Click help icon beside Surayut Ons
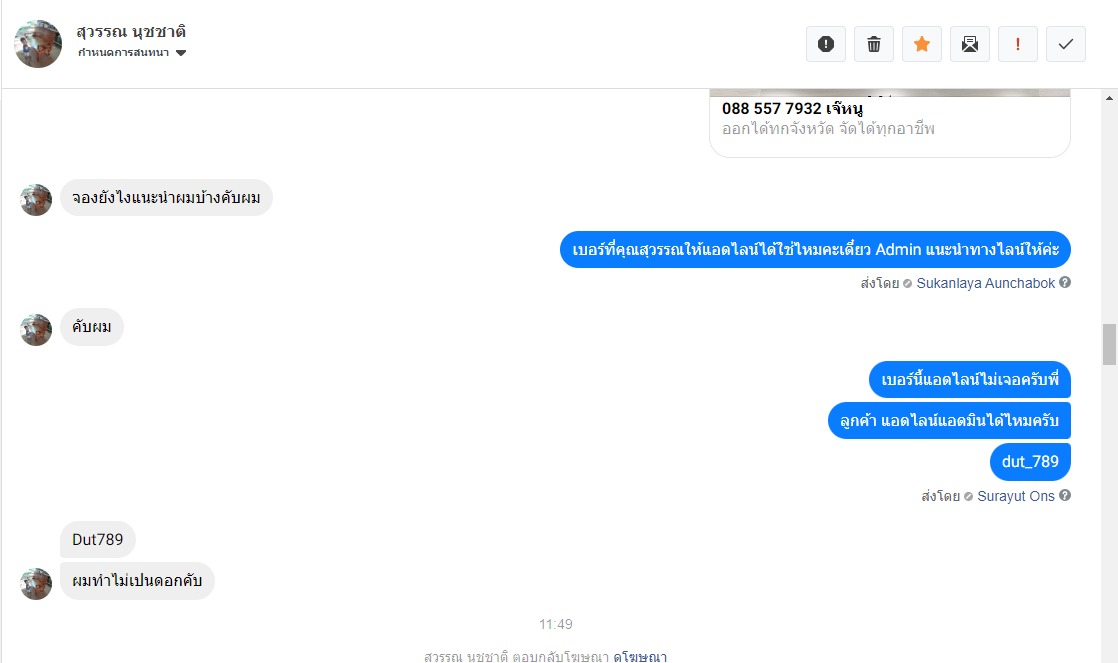 click(1065, 495)
